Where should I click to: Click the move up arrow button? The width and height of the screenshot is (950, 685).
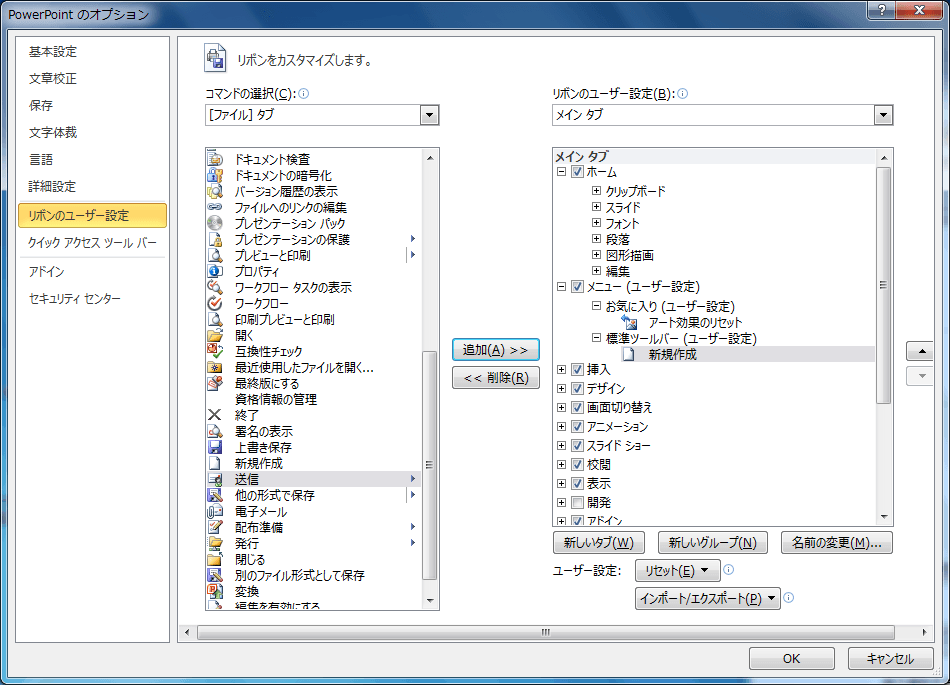tap(922, 351)
